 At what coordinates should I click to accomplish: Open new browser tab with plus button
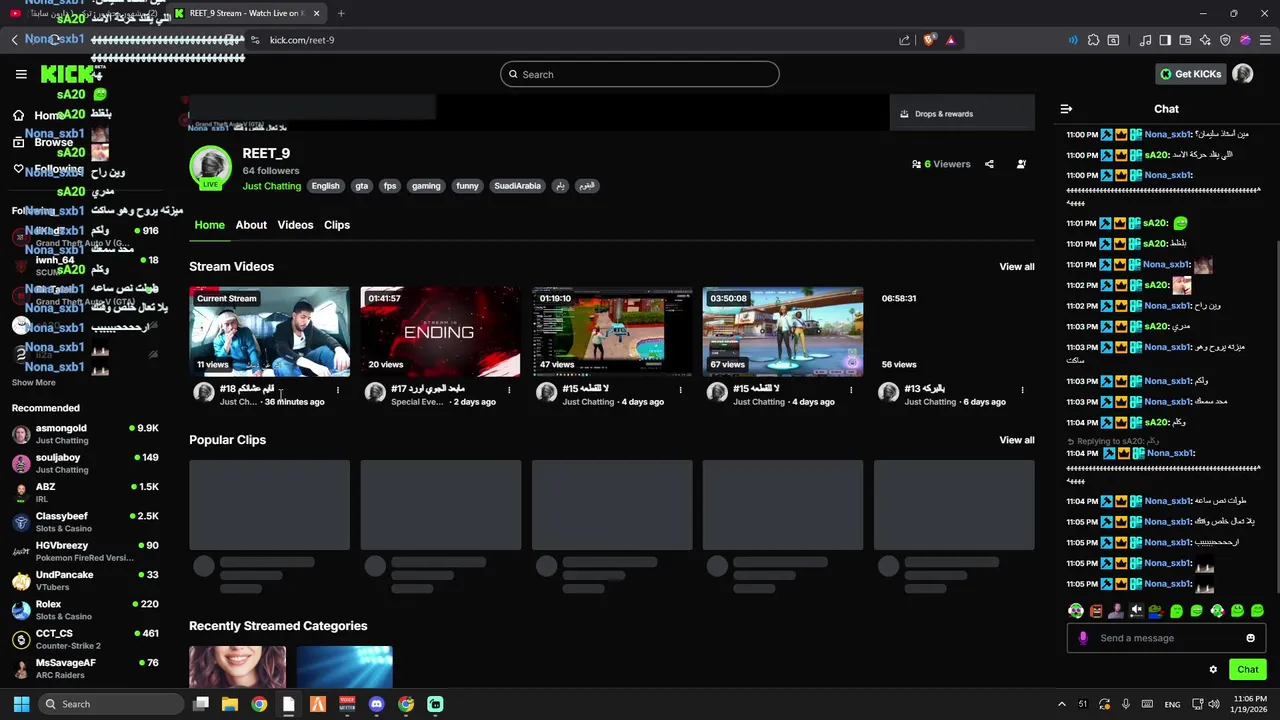coord(341,13)
